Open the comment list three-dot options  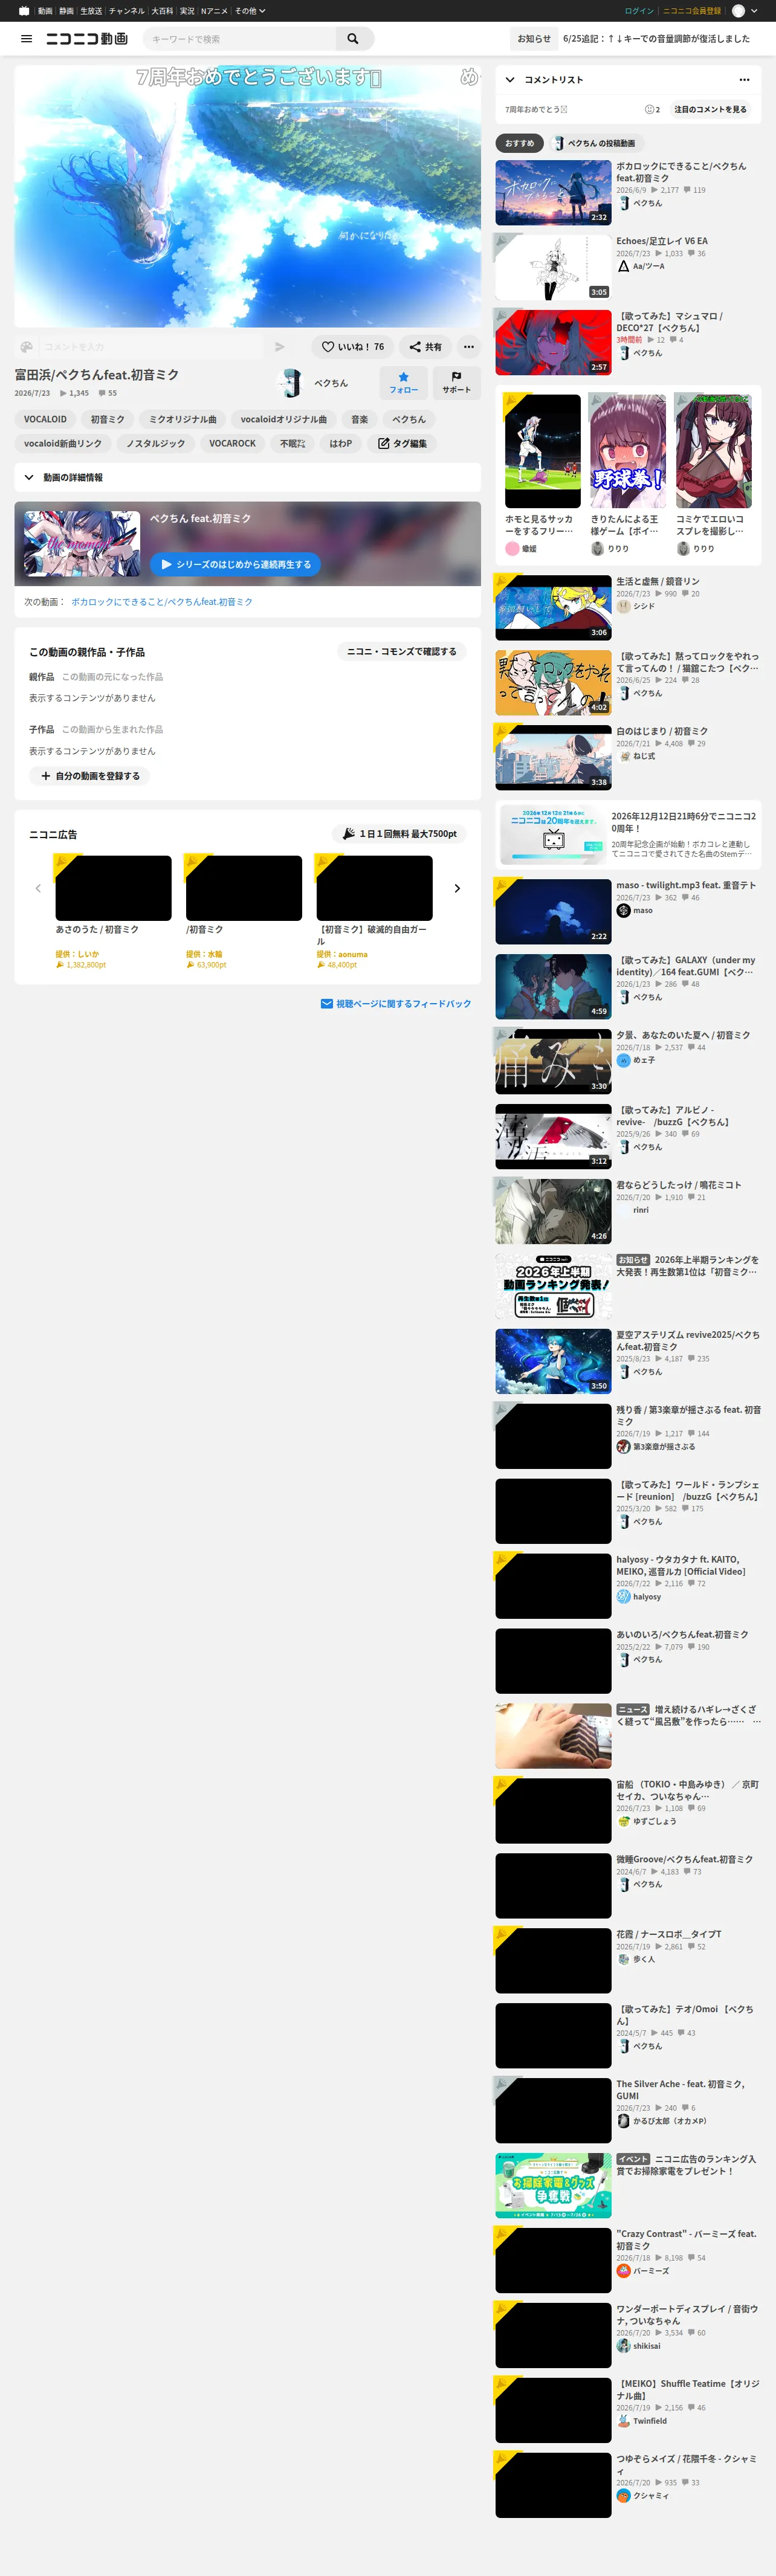744,80
